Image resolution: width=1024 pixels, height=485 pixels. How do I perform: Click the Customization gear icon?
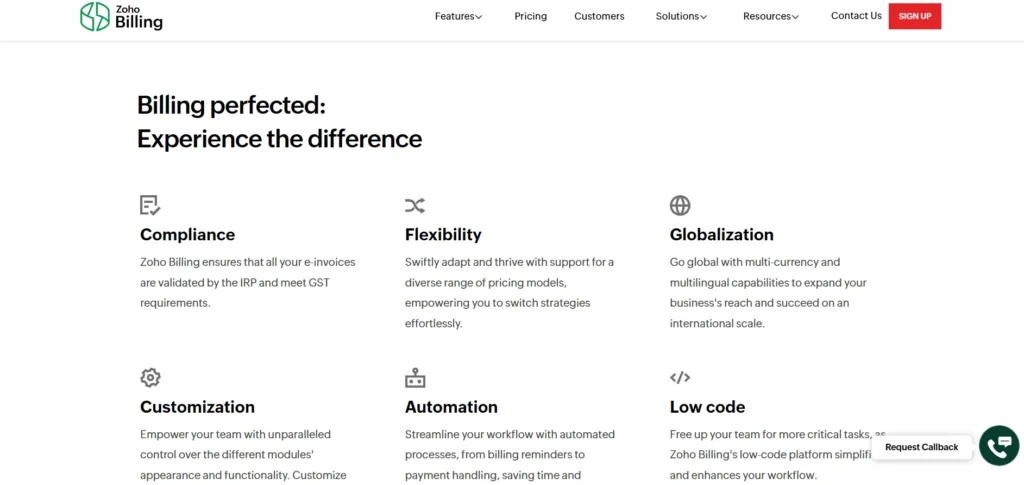[150, 377]
